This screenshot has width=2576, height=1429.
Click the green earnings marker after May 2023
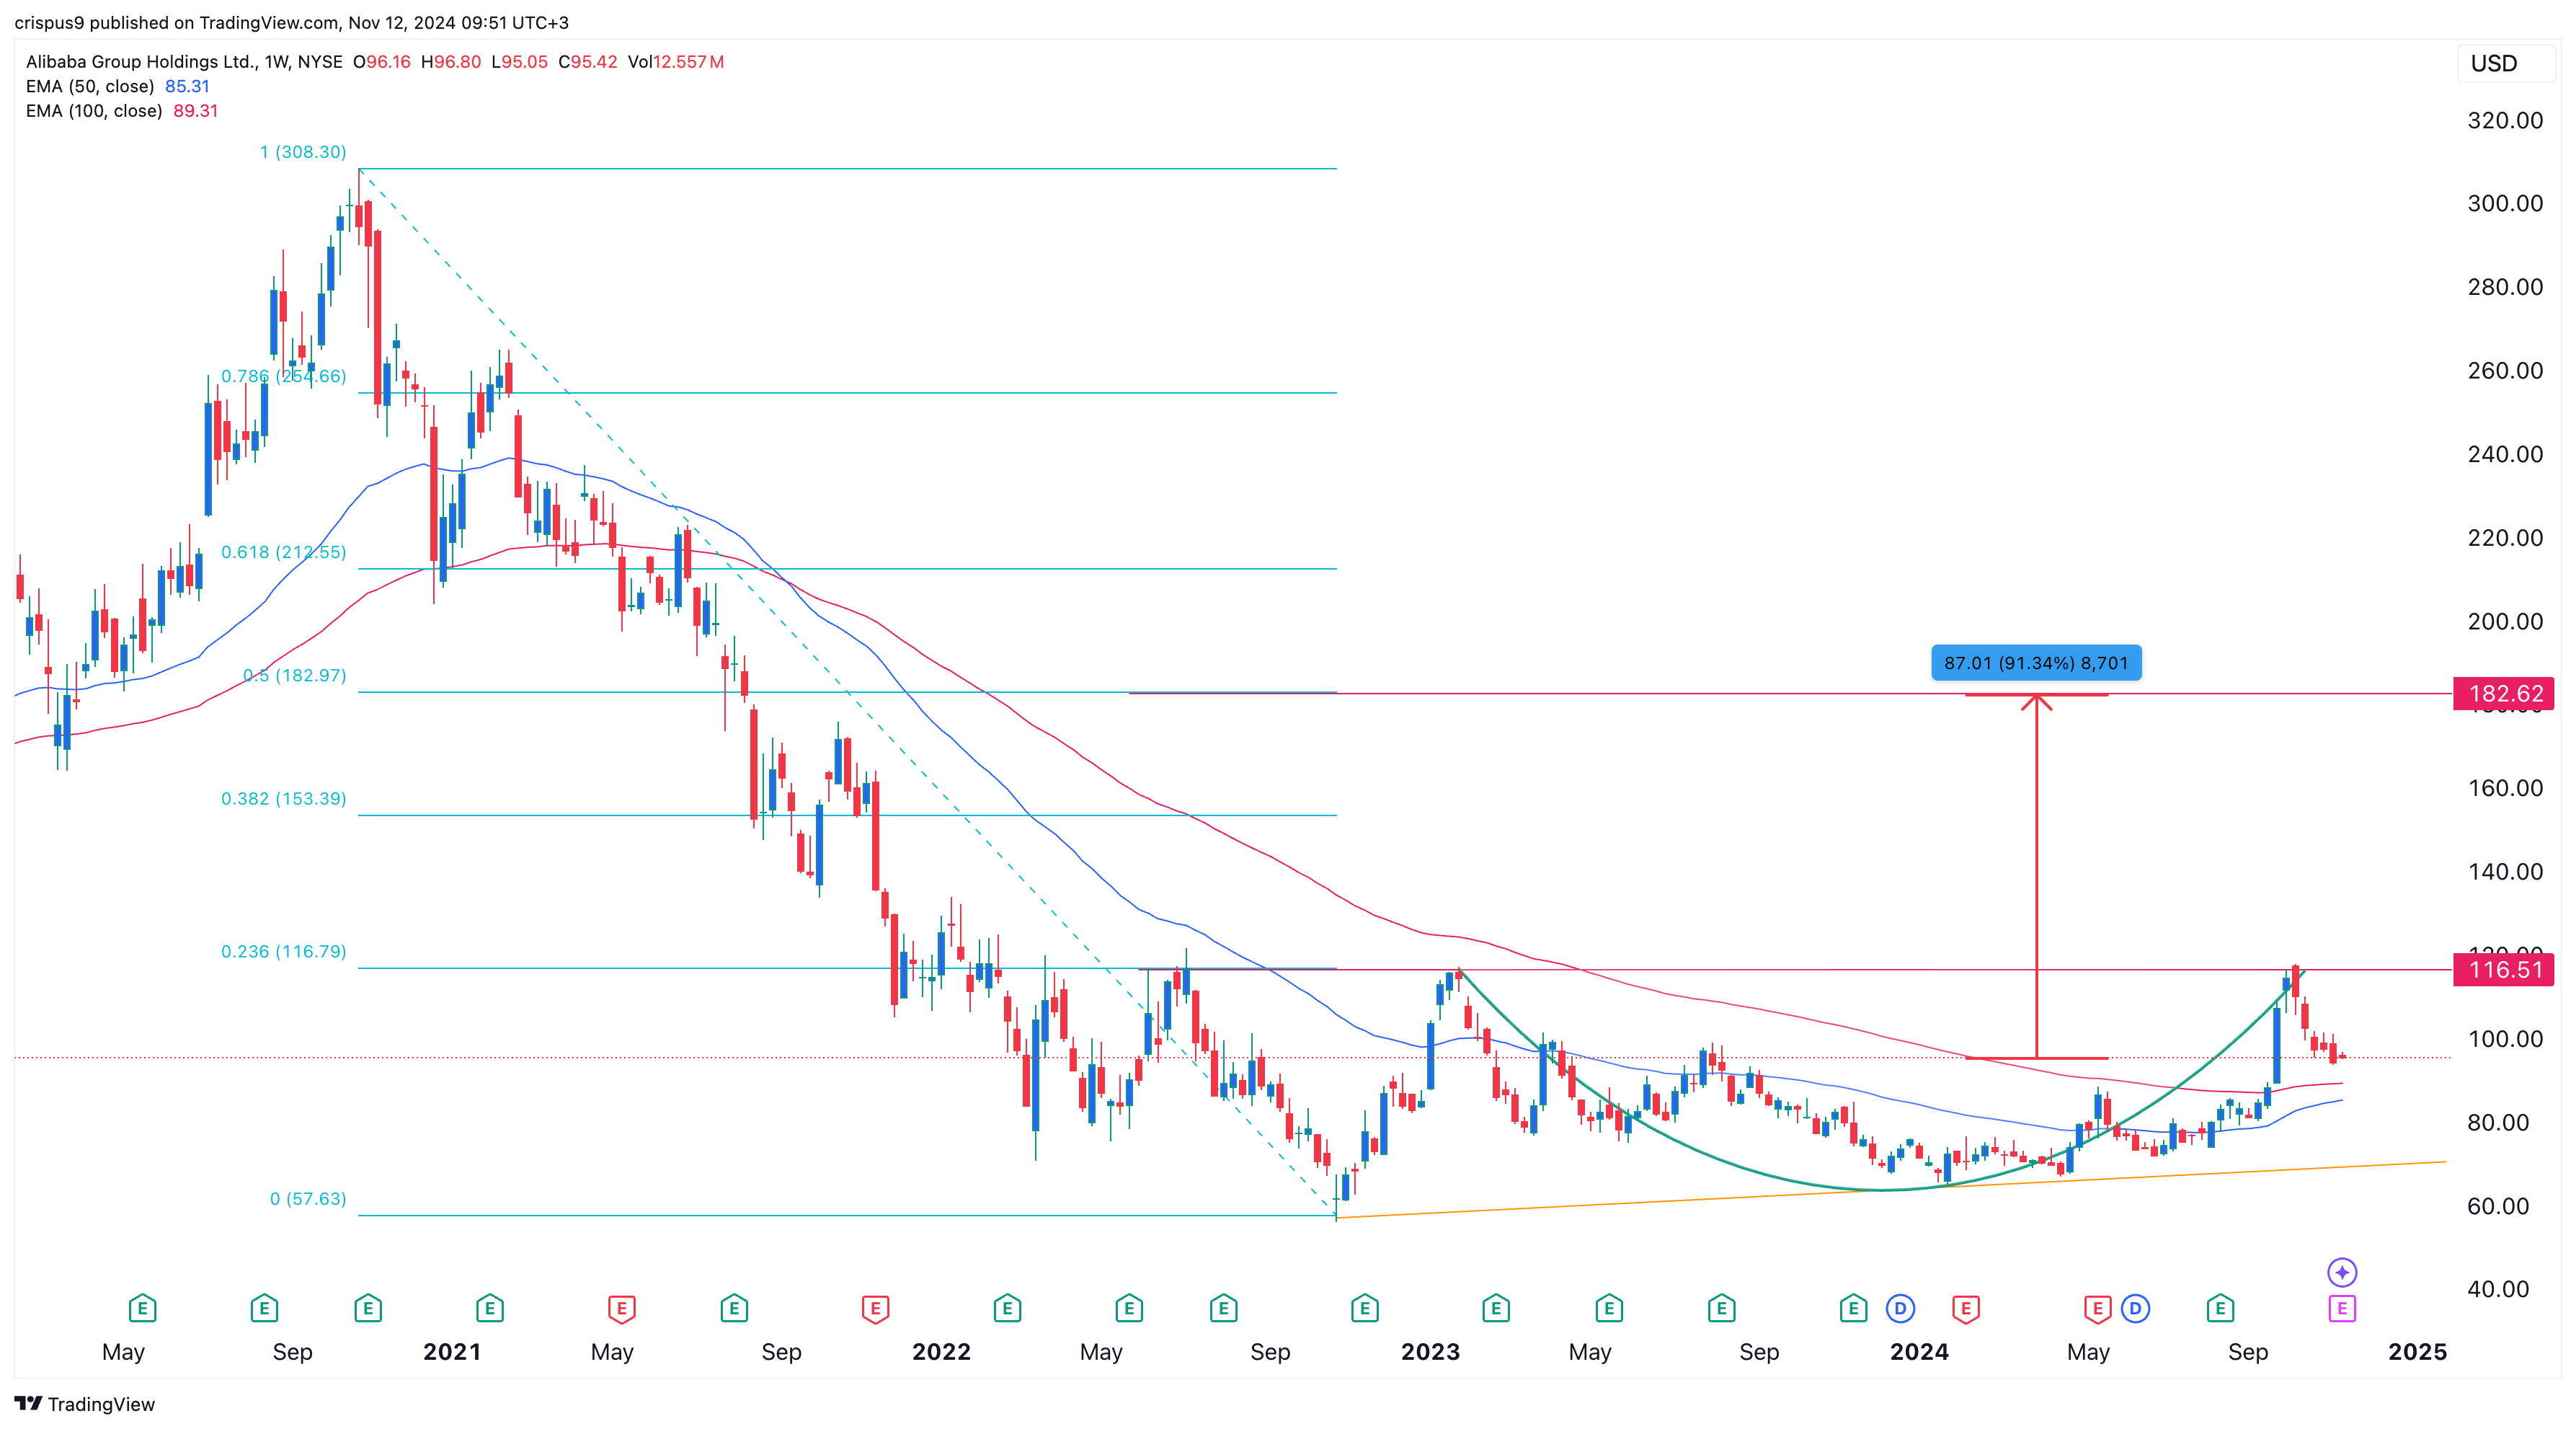1609,1308
